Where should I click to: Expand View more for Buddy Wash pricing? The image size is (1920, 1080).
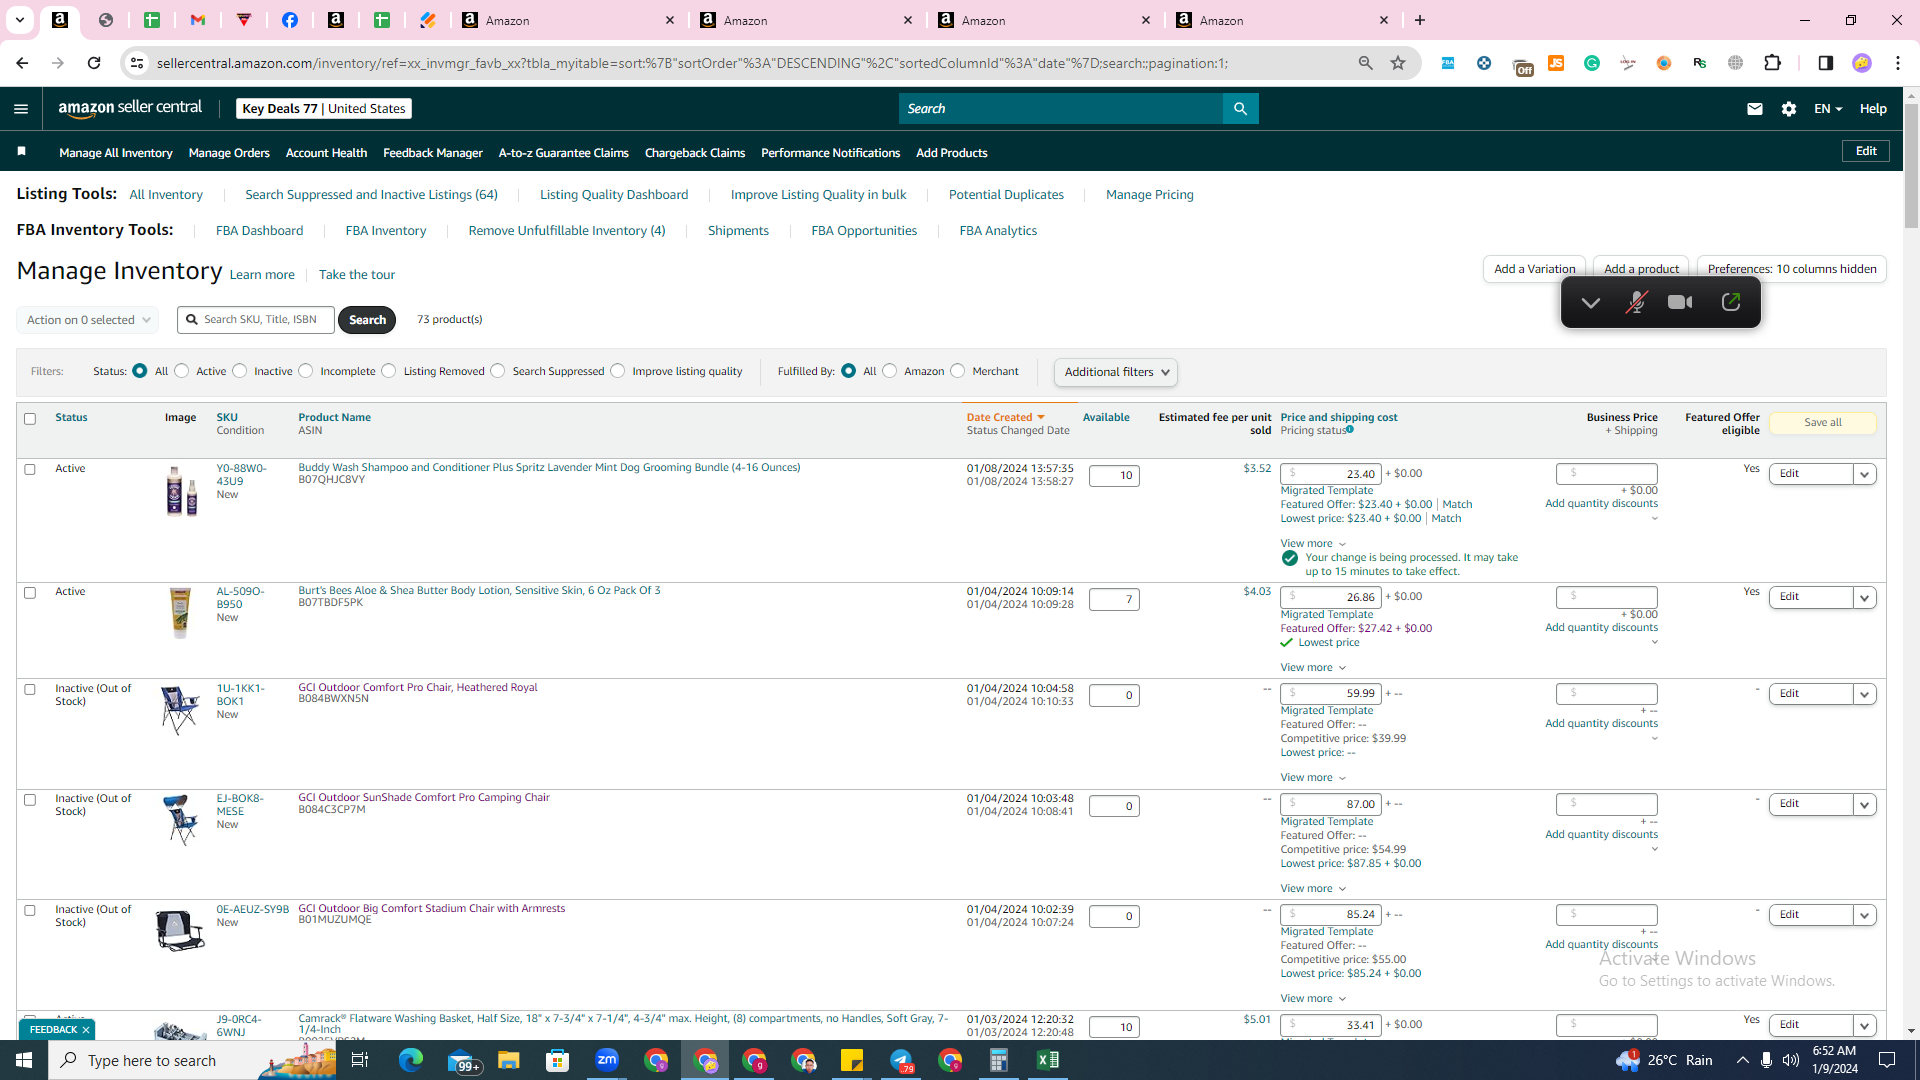1313,544
